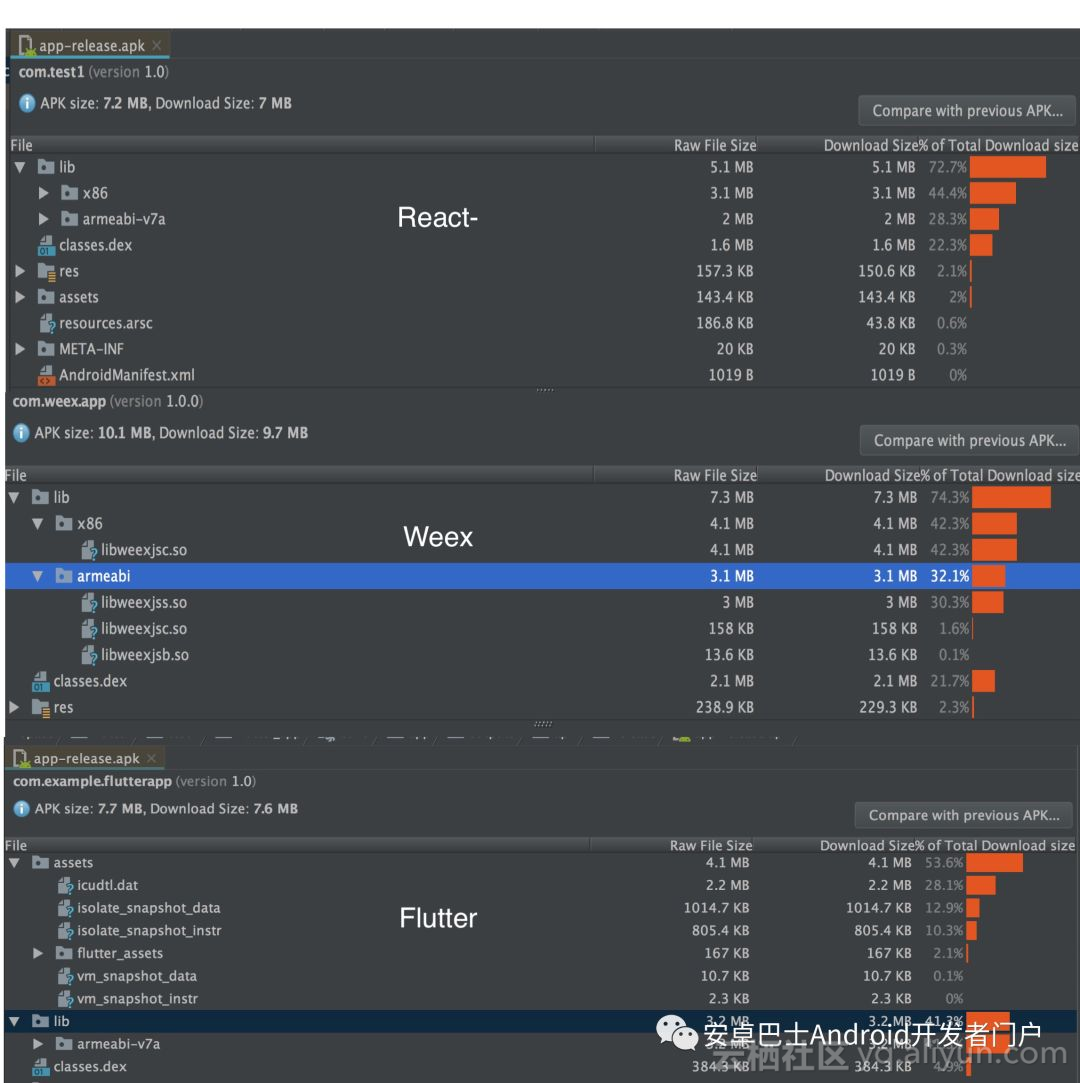Screen dimensions: 1080x1083
Task: Click the icudtl.dat file icon
Action: [x=66, y=885]
